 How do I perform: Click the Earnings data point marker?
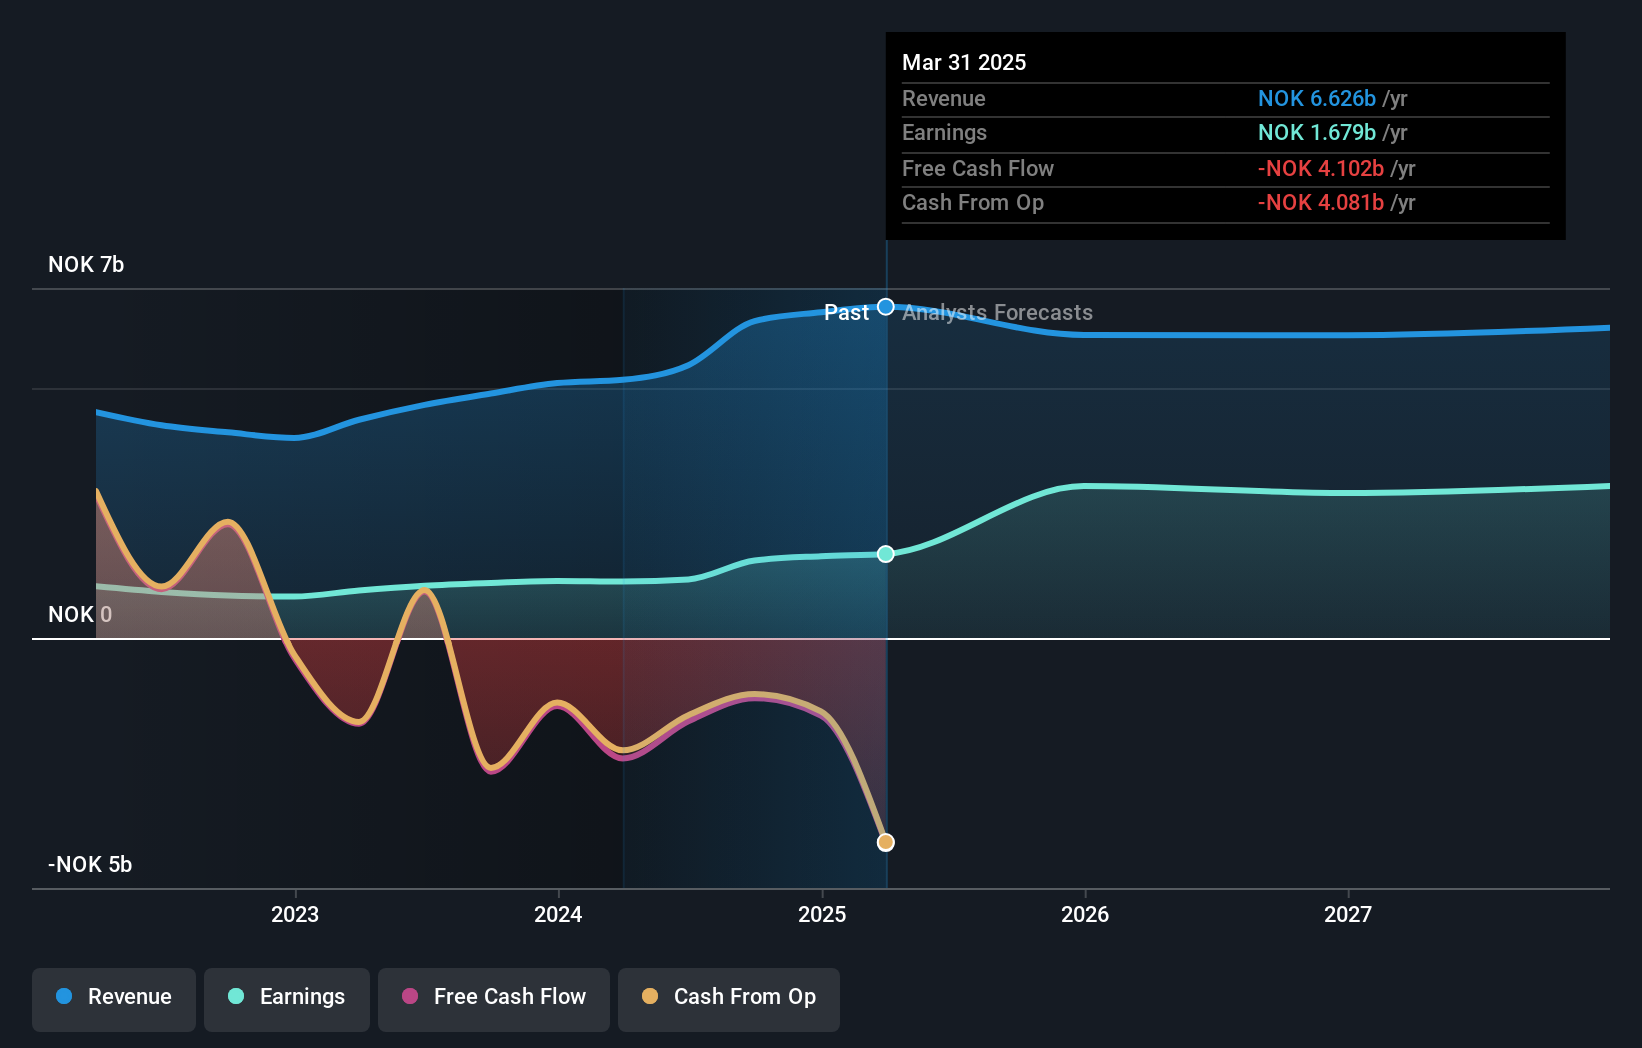coord(886,554)
